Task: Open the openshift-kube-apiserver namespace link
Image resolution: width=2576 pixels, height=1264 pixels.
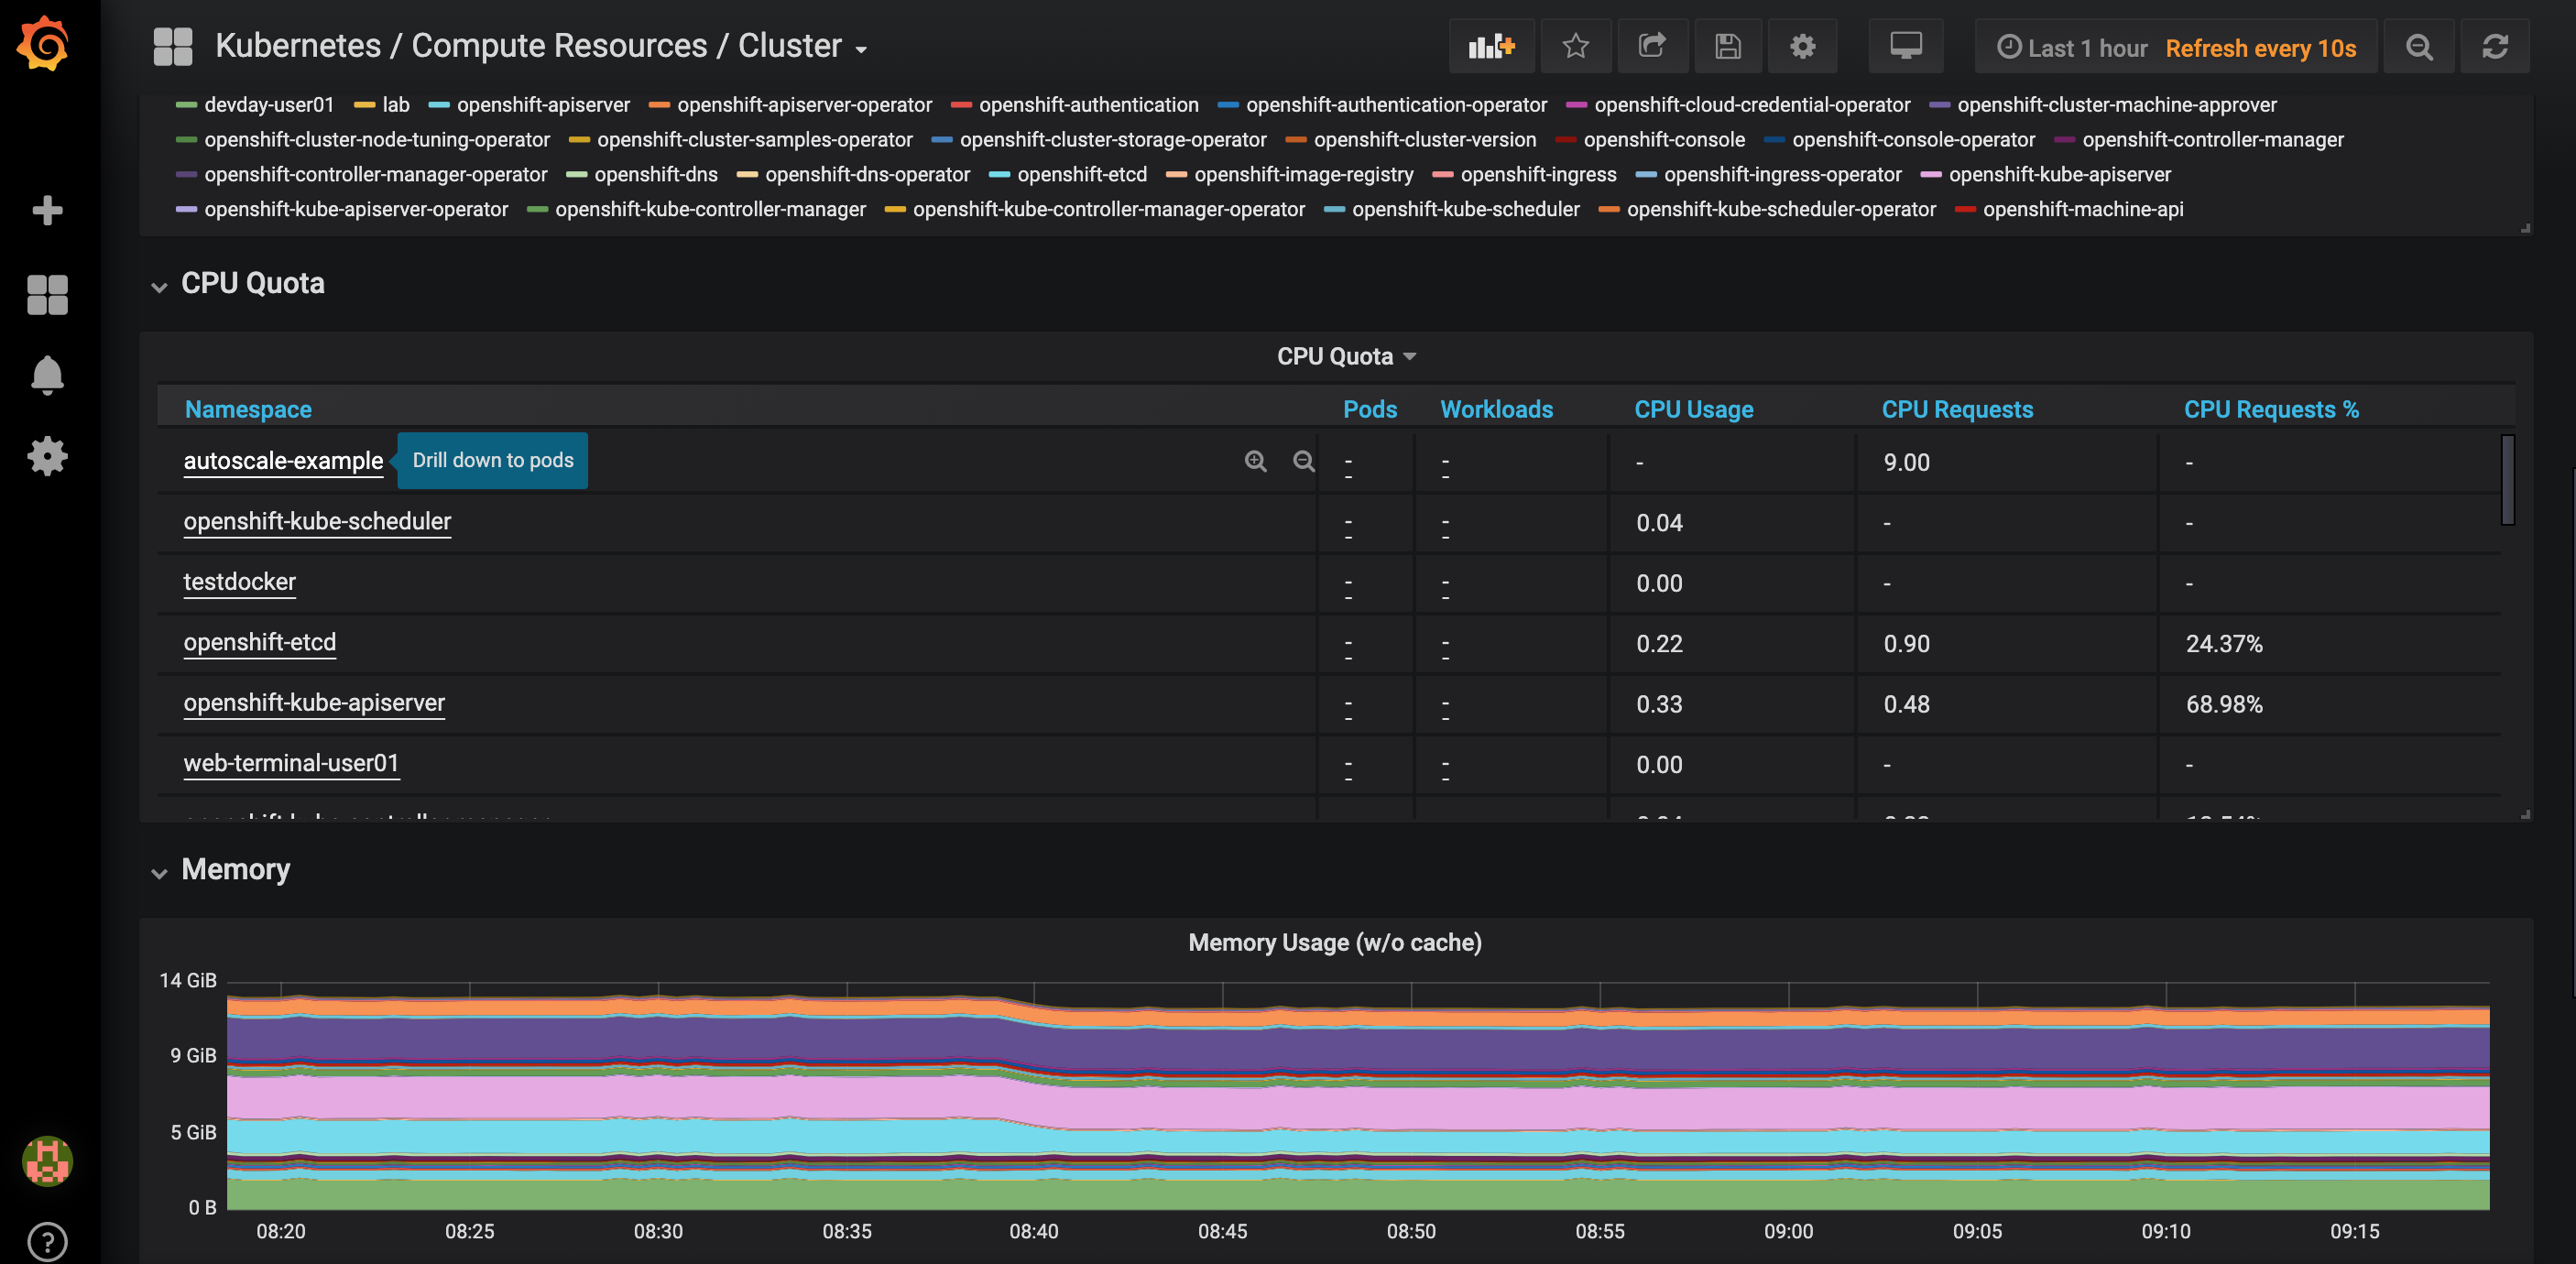Action: point(314,703)
